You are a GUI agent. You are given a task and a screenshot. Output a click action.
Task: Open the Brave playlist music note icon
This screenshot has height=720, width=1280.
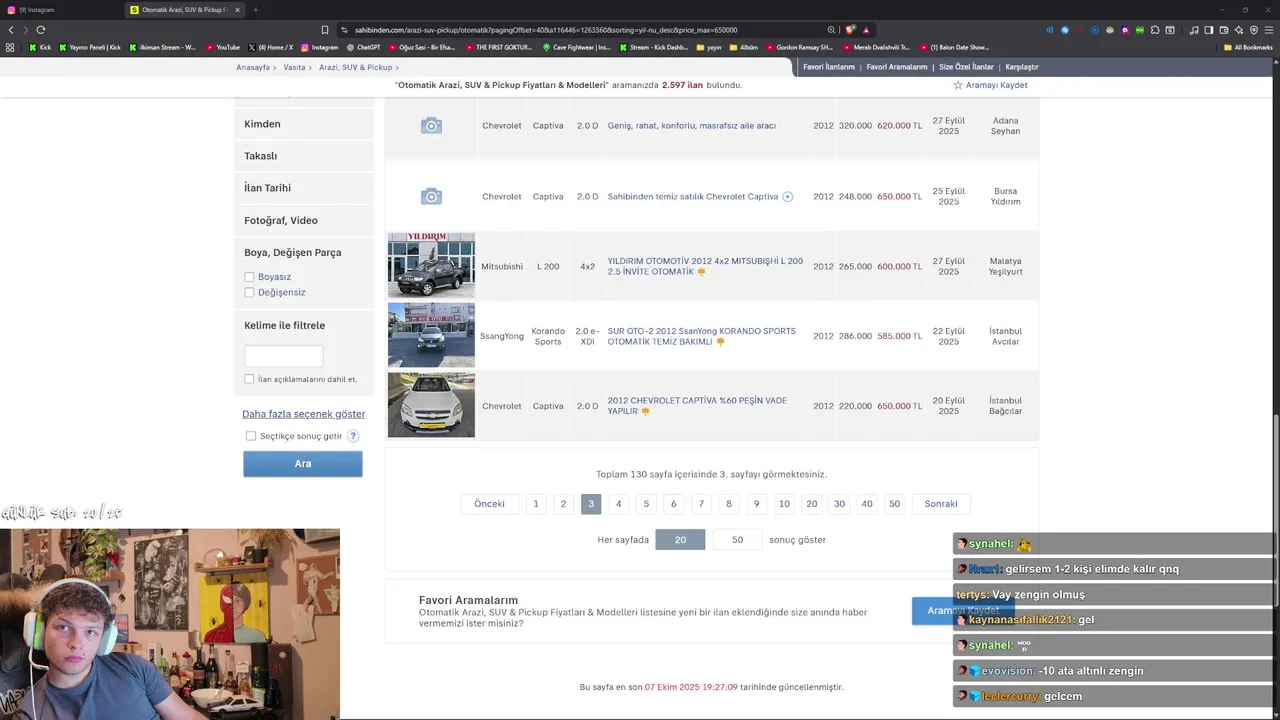click(x=1194, y=30)
